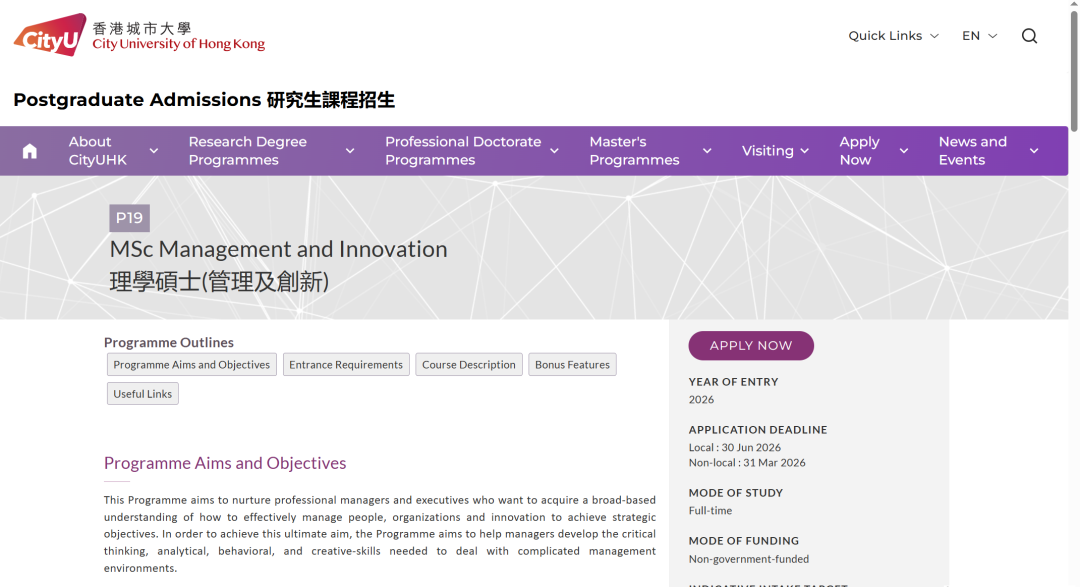Open the EN language dropdown
Viewport: 1080px width, 587px height.
979,35
